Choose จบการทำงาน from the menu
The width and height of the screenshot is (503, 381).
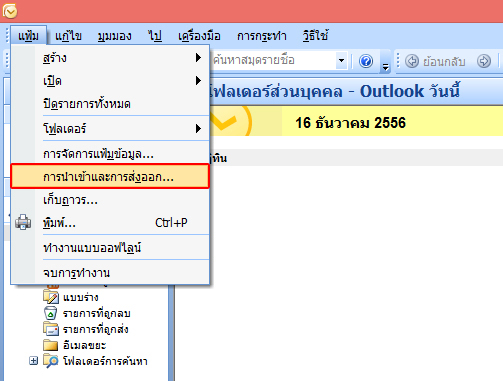point(110,273)
